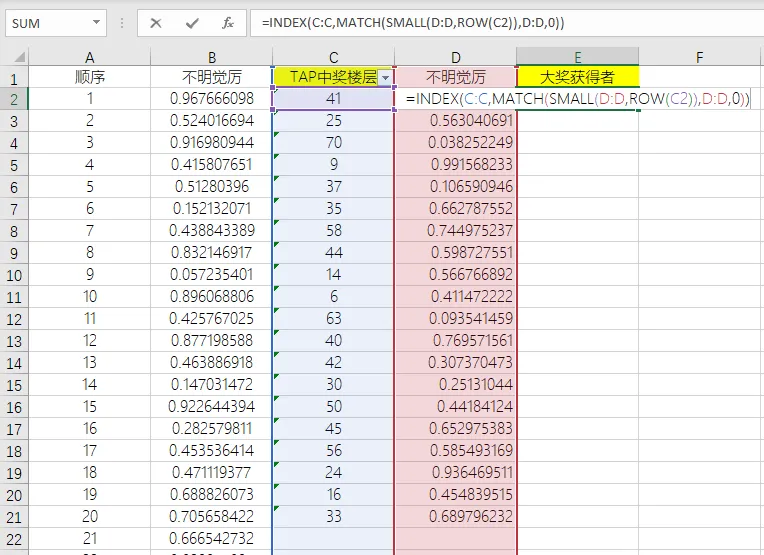Click cell B3 with 0.524016694

(211, 121)
